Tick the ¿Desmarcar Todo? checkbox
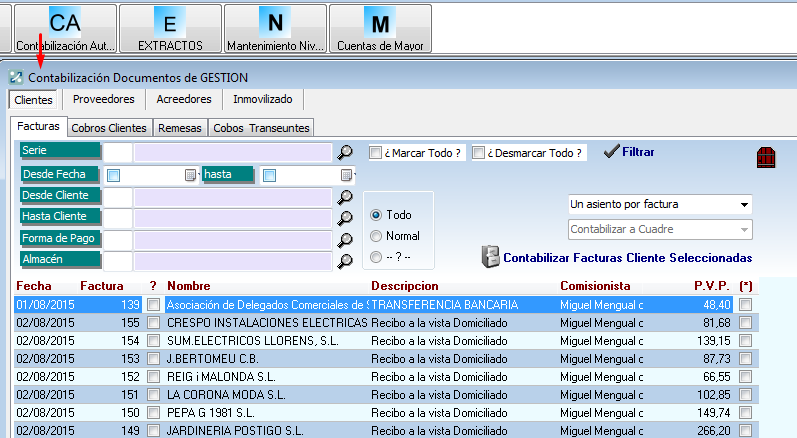797x438 pixels. (x=479, y=153)
